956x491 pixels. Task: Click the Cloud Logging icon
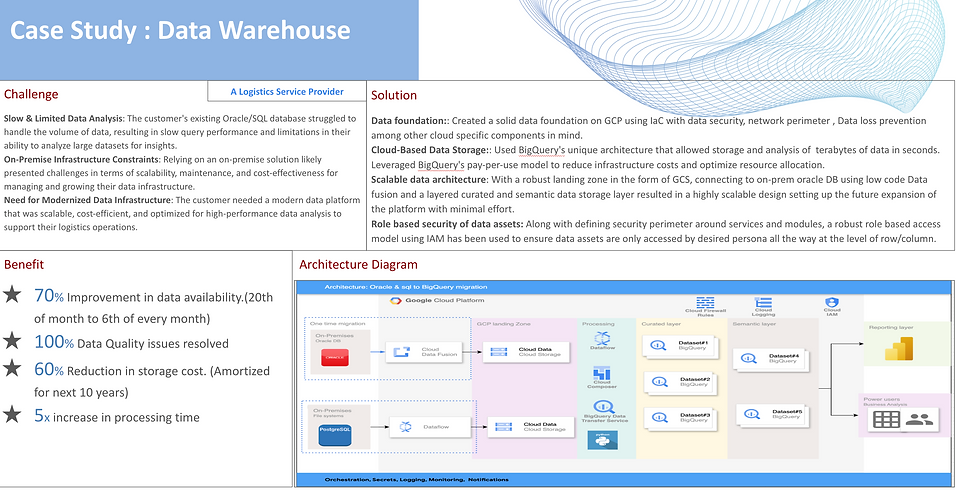pos(763,303)
